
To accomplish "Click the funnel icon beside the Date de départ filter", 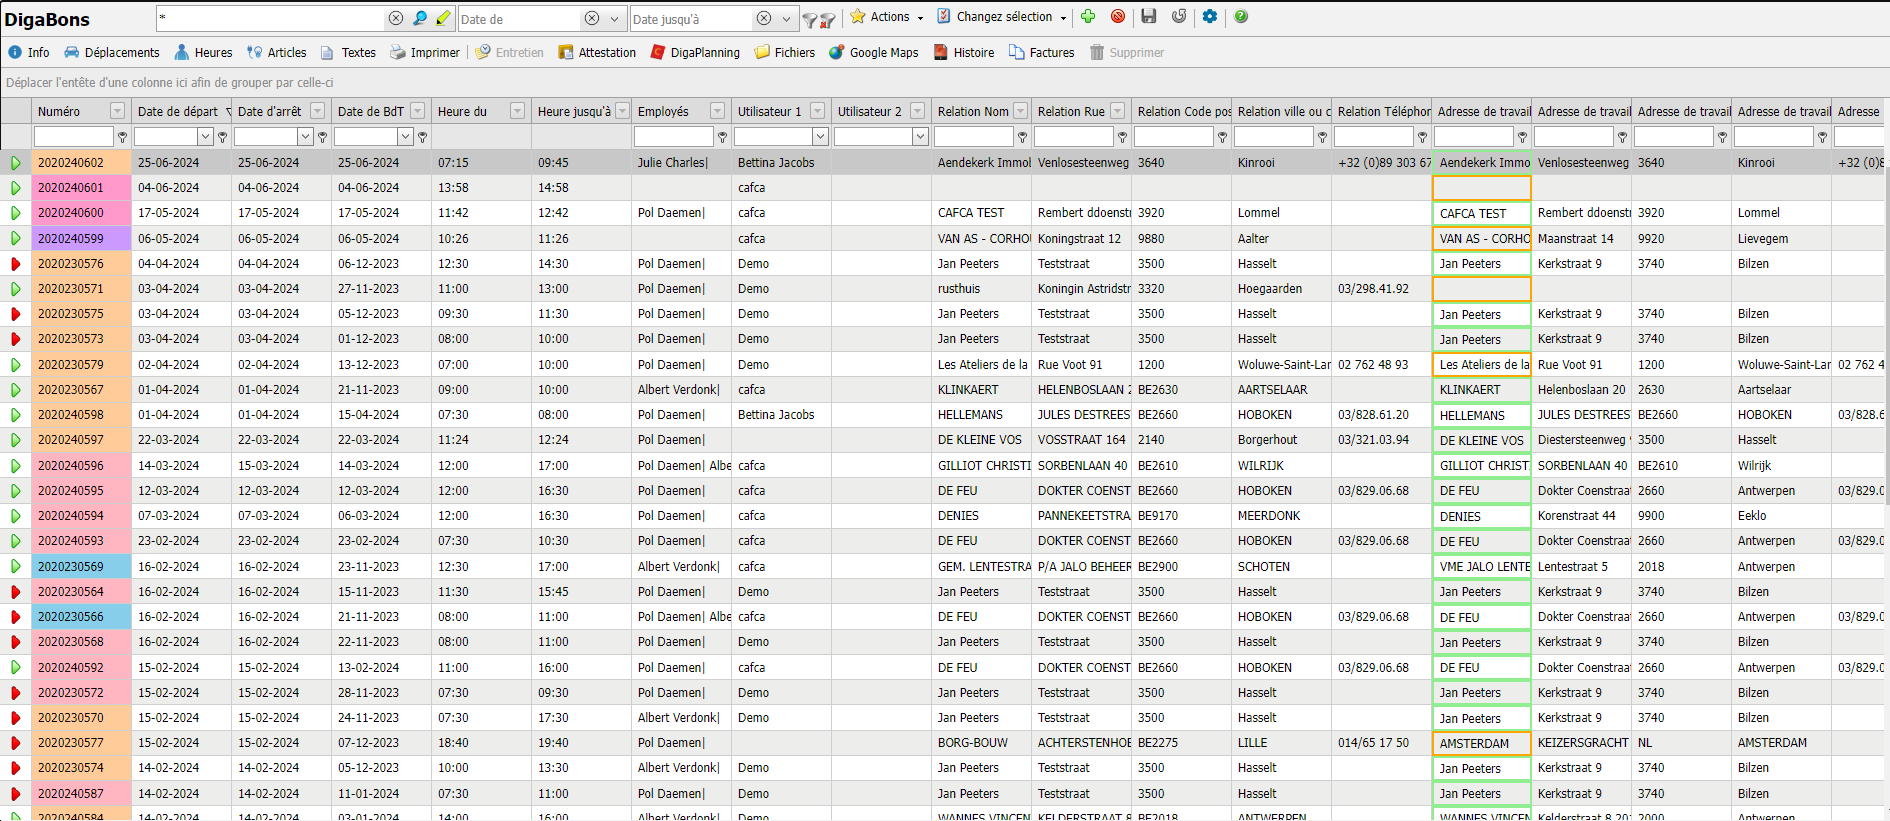I will click(223, 137).
